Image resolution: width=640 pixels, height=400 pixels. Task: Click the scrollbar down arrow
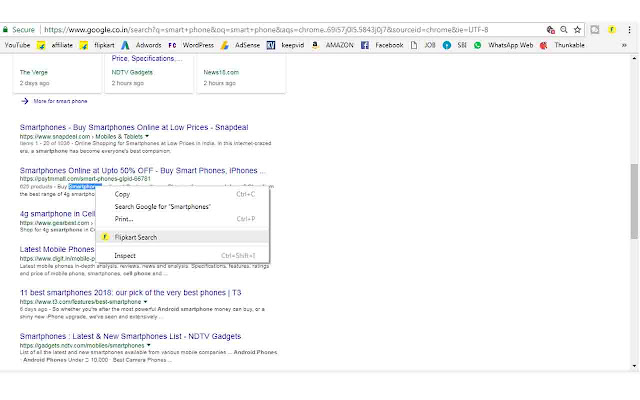(x=634, y=366)
